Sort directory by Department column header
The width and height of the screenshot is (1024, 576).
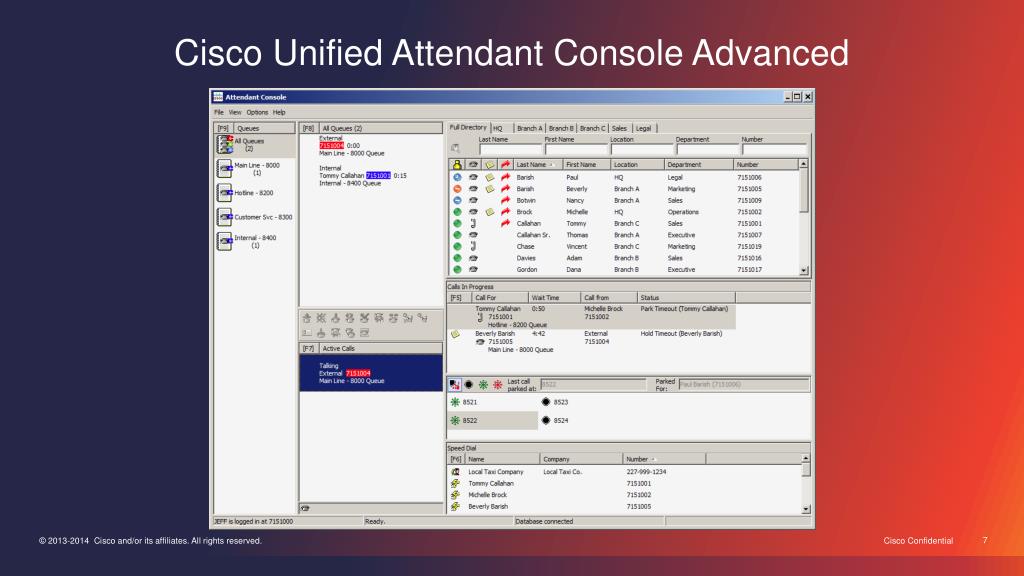(699, 165)
